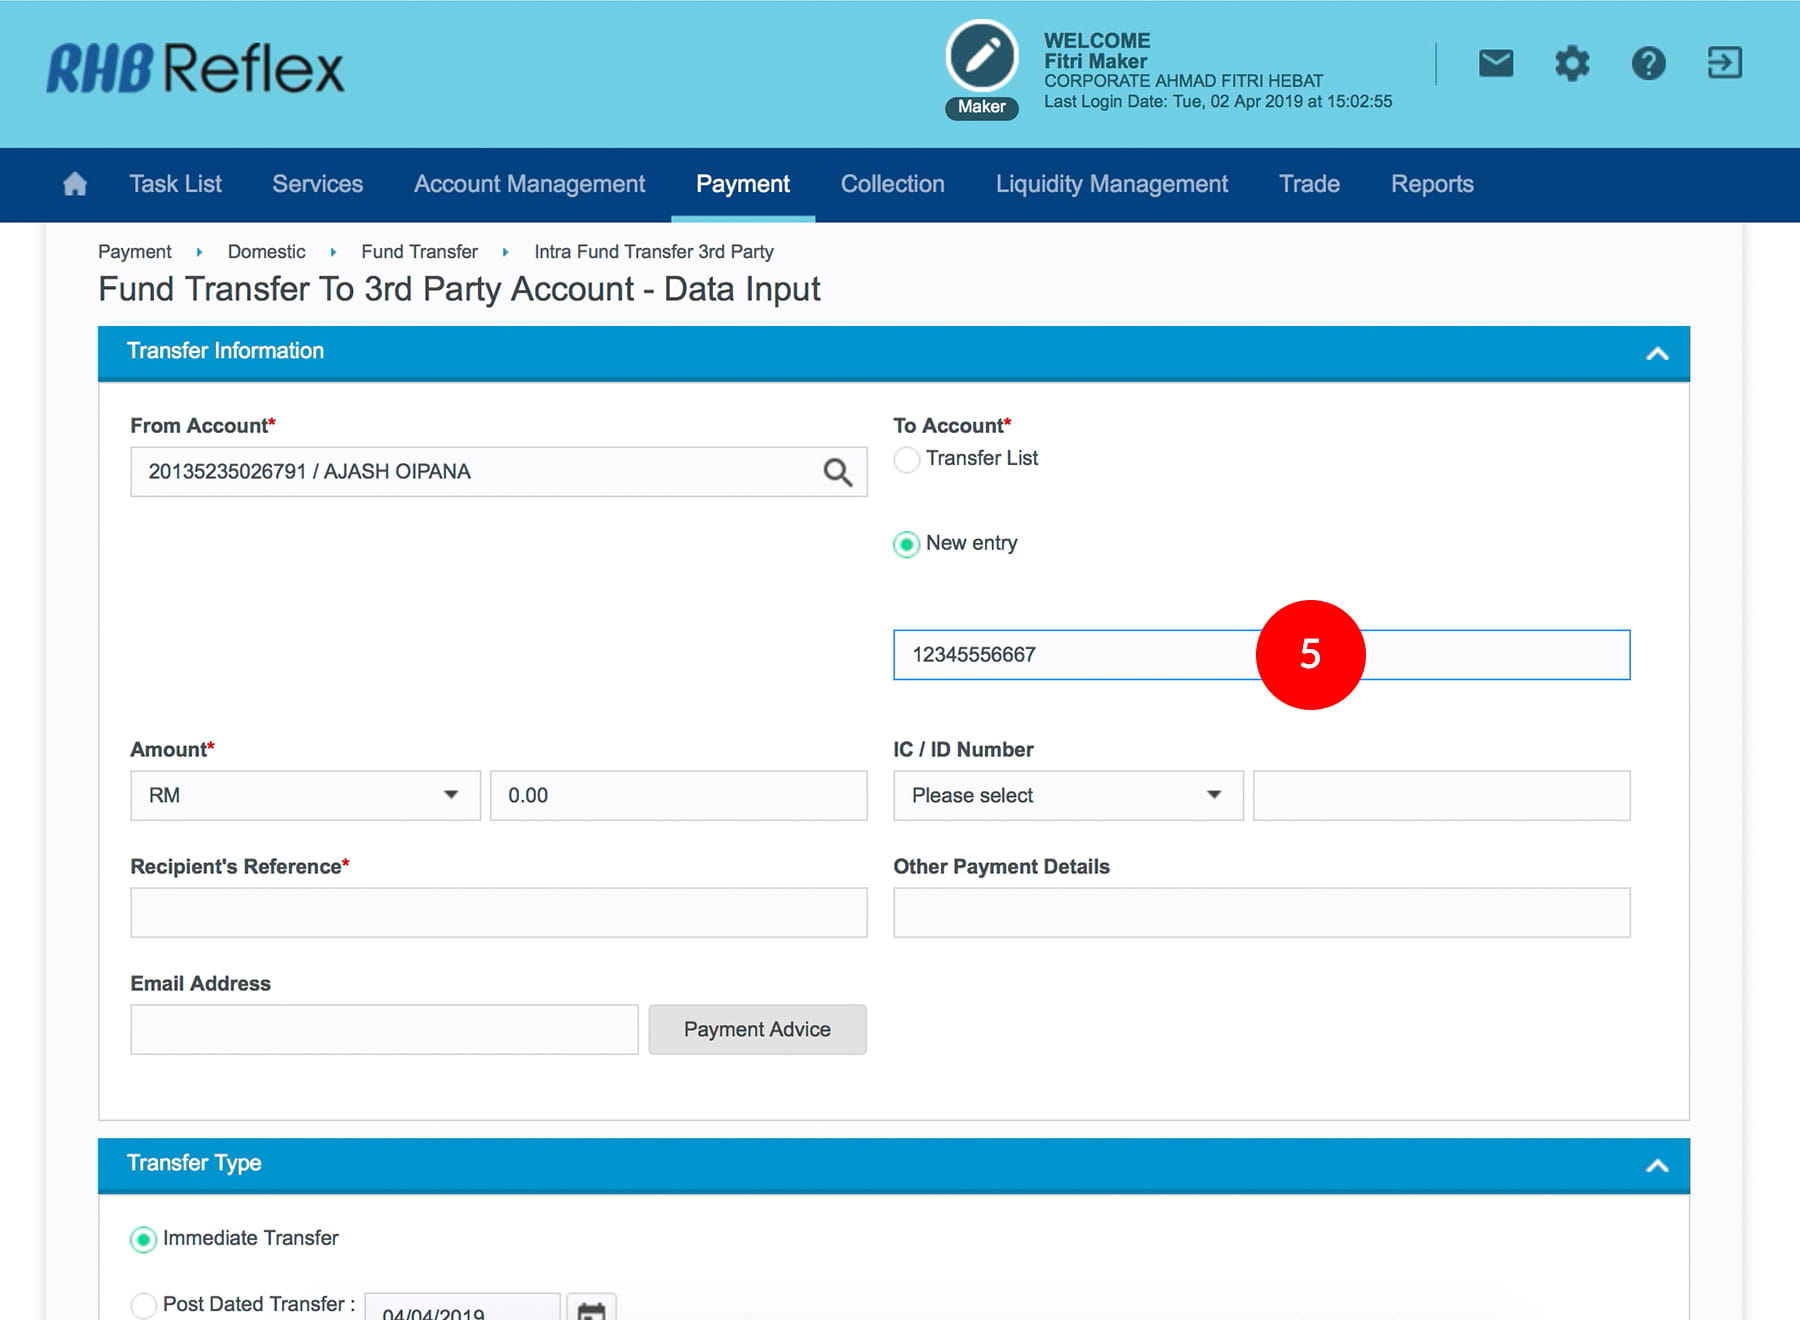
Task: Click the Payment Advice button
Action: 757,1029
